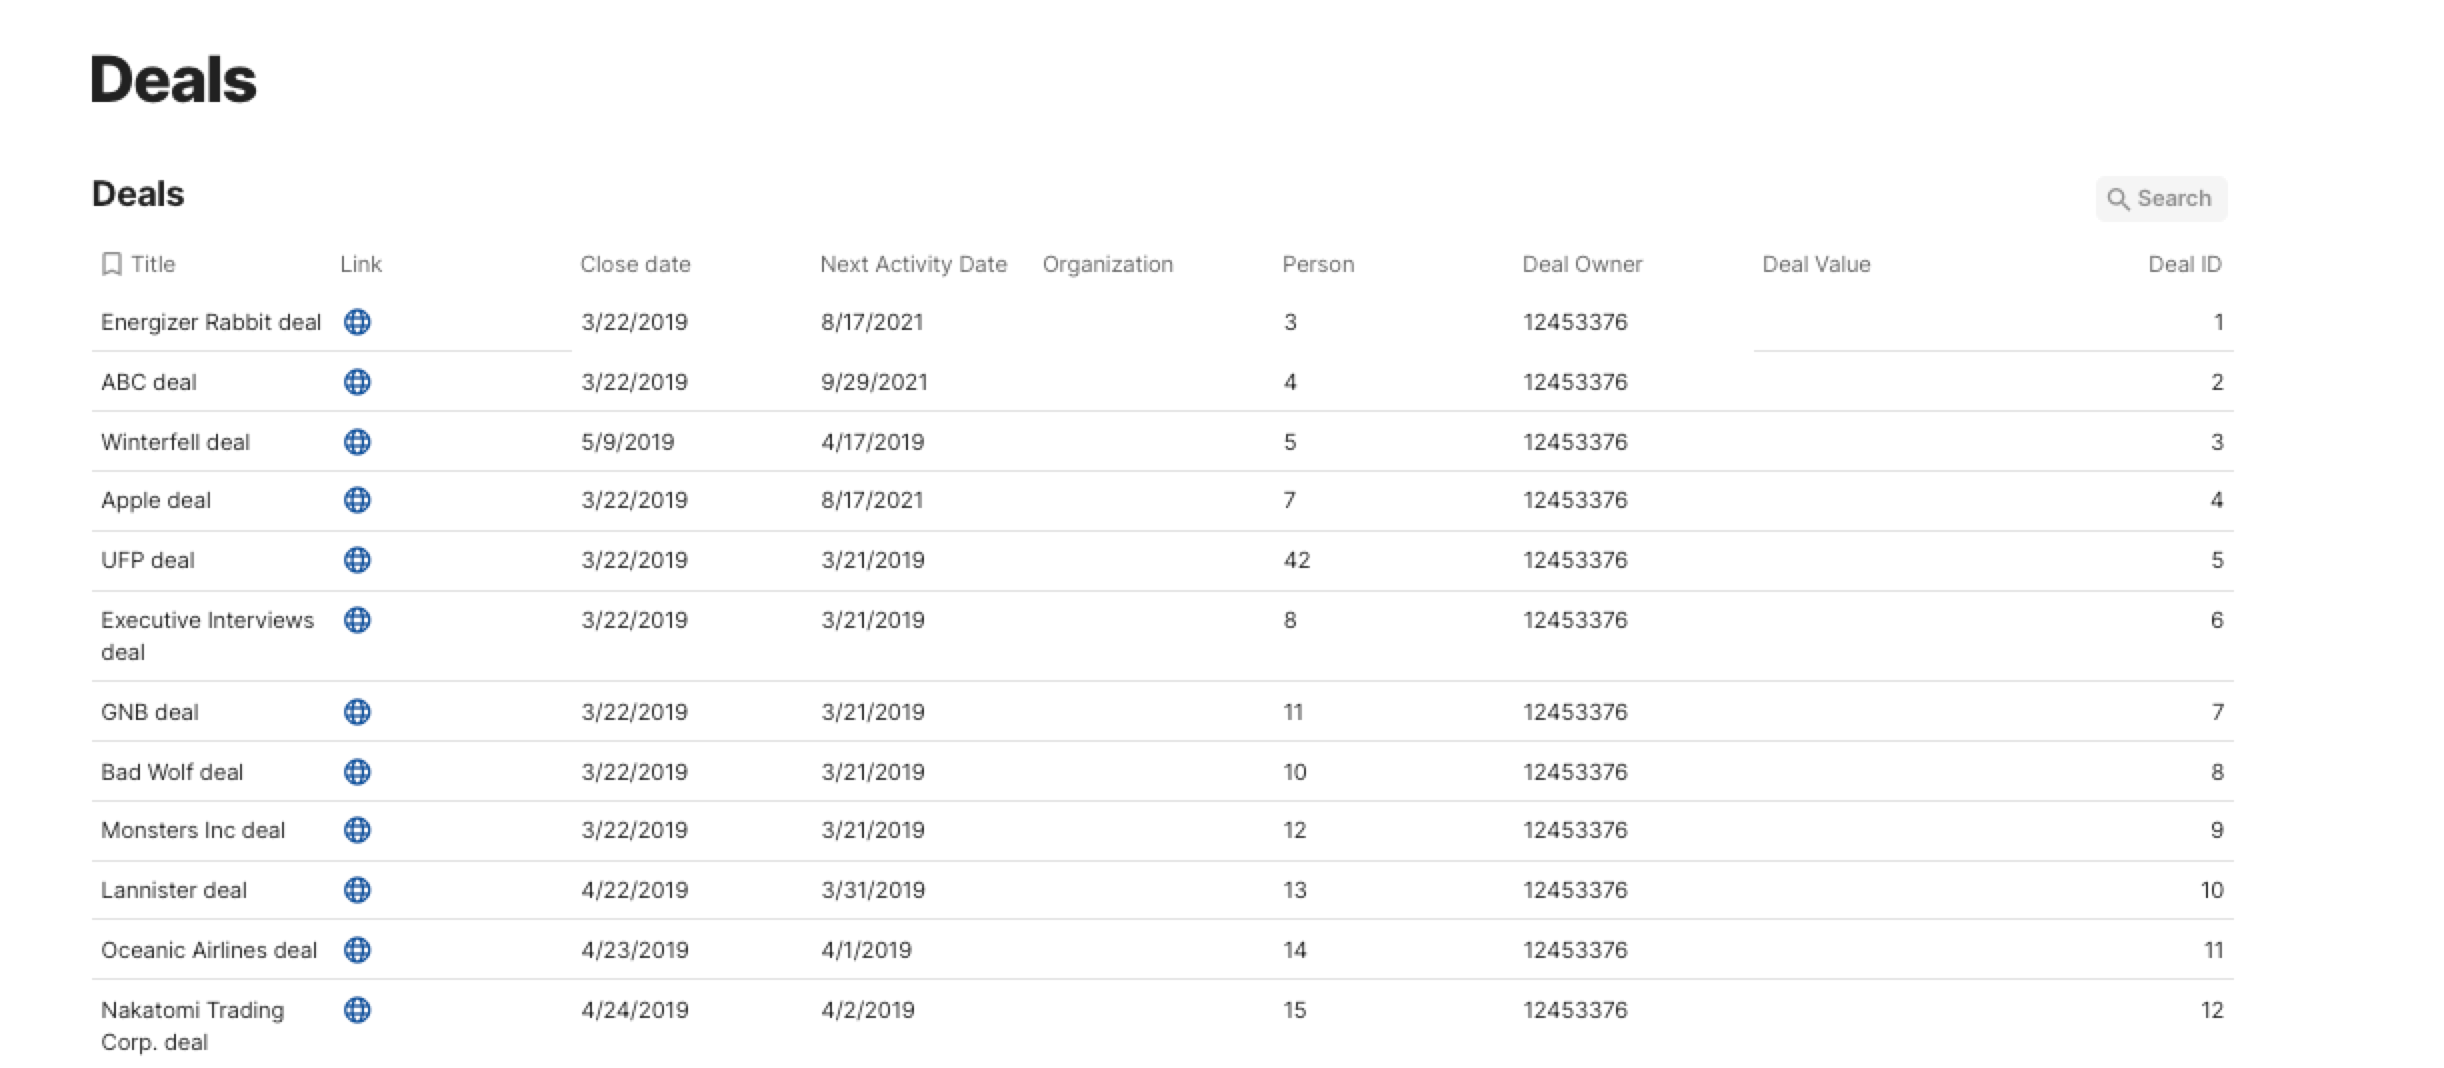
Task: Select the UFP deal title
Action: tap(148, 560)
